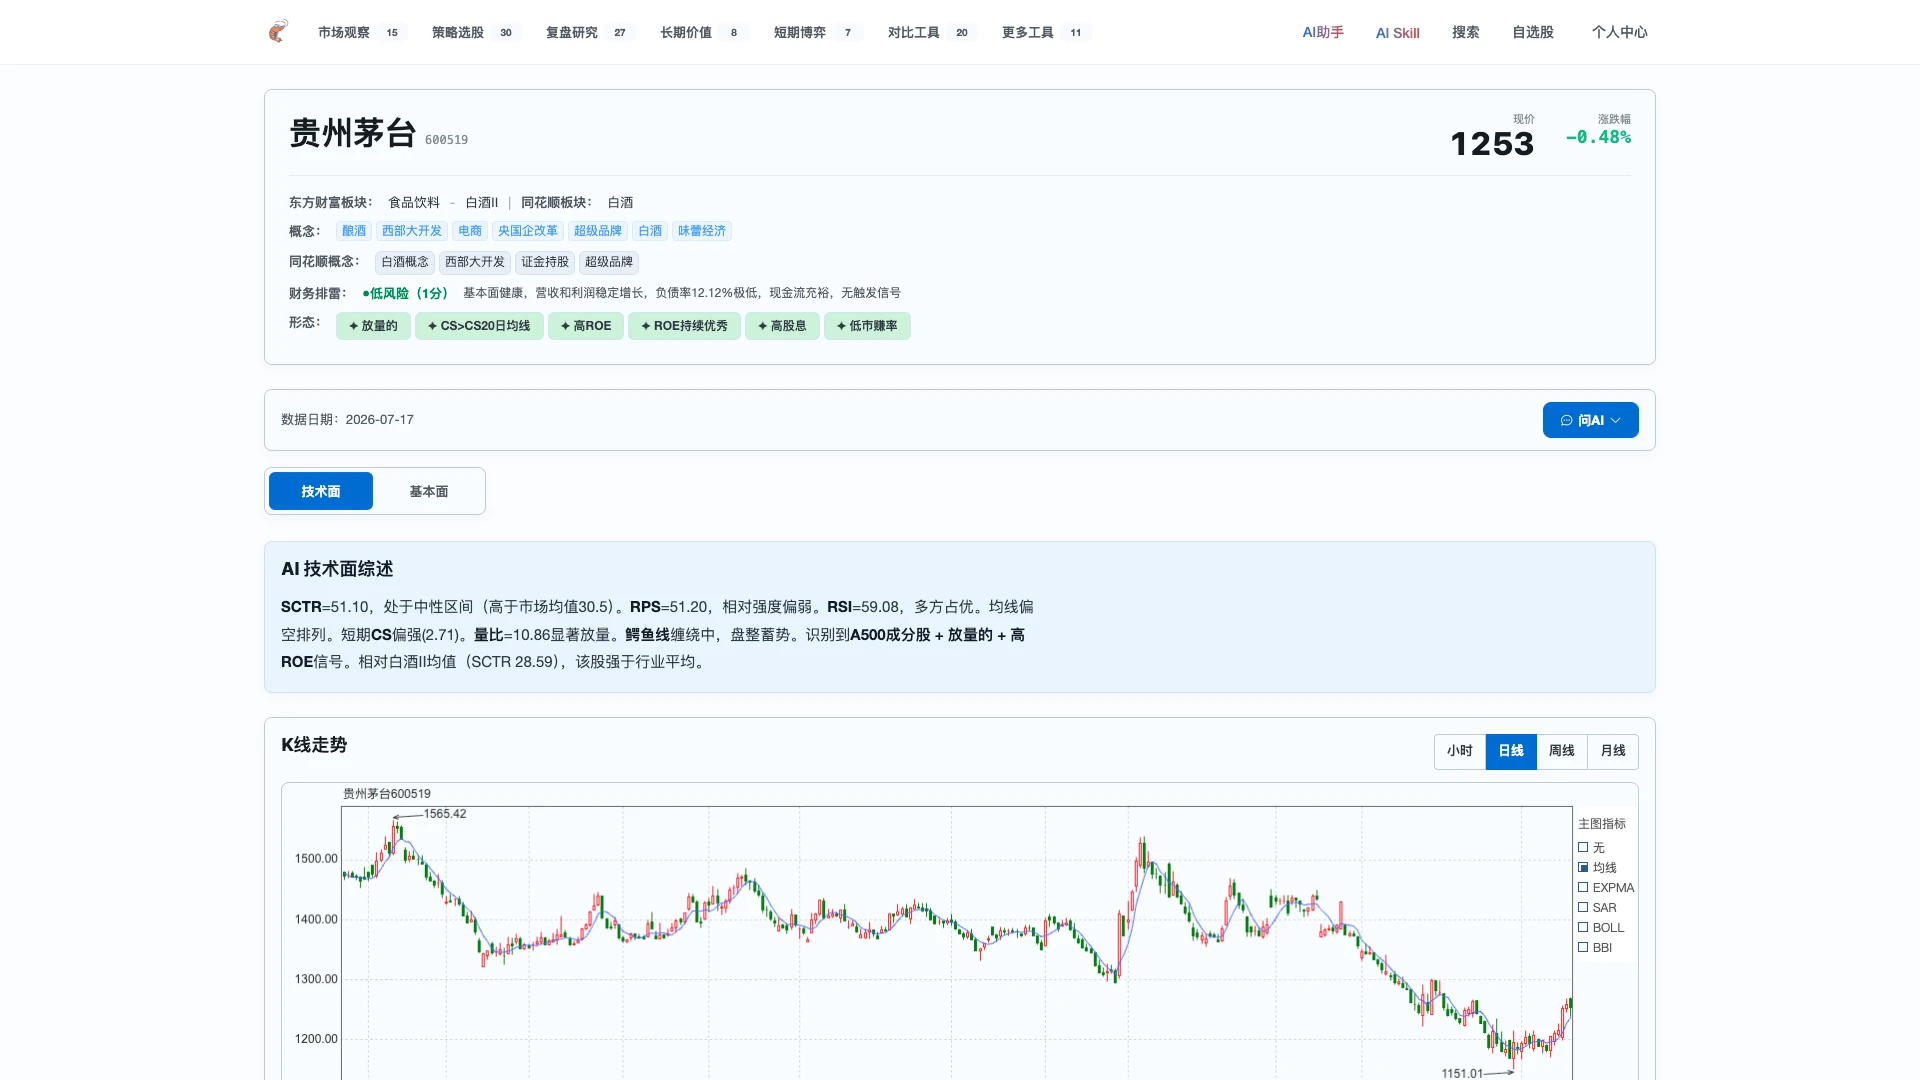Select the 周线 K-line period
1920x1080 pixels.
(x=1562, y=751)
